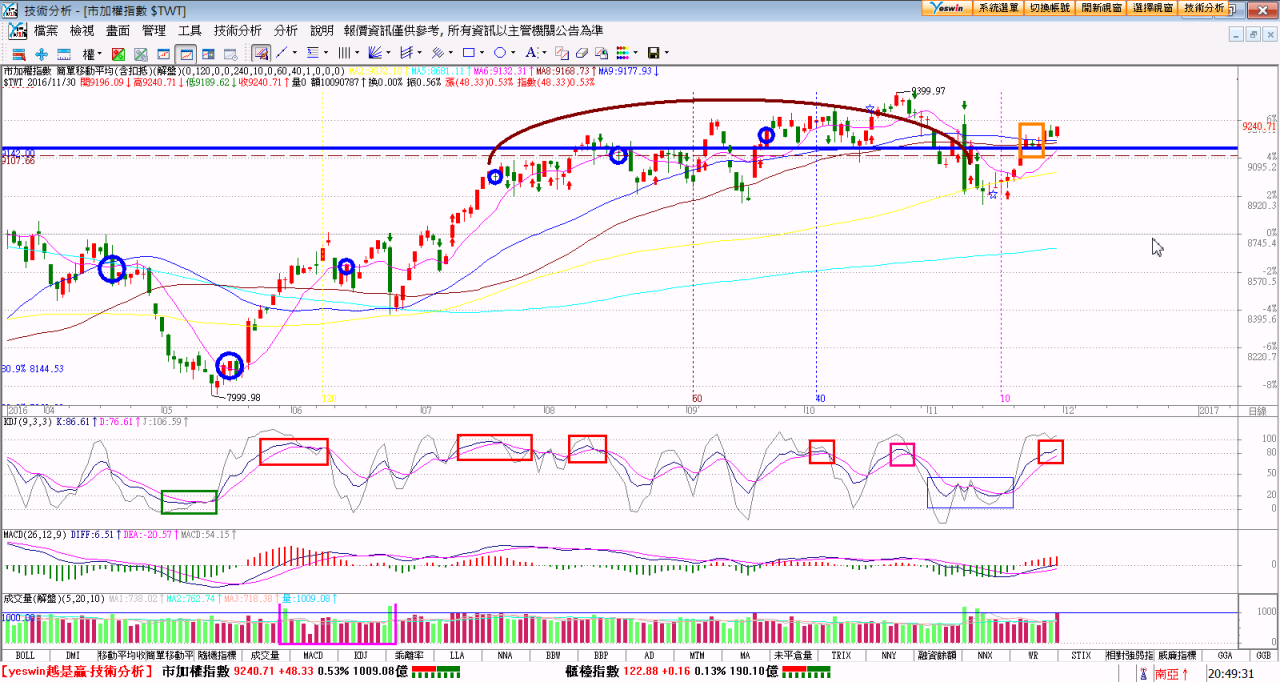The image size is (1280, 682).
Task: Switch to the MACD indicator tab
Action: coord(313,656)
